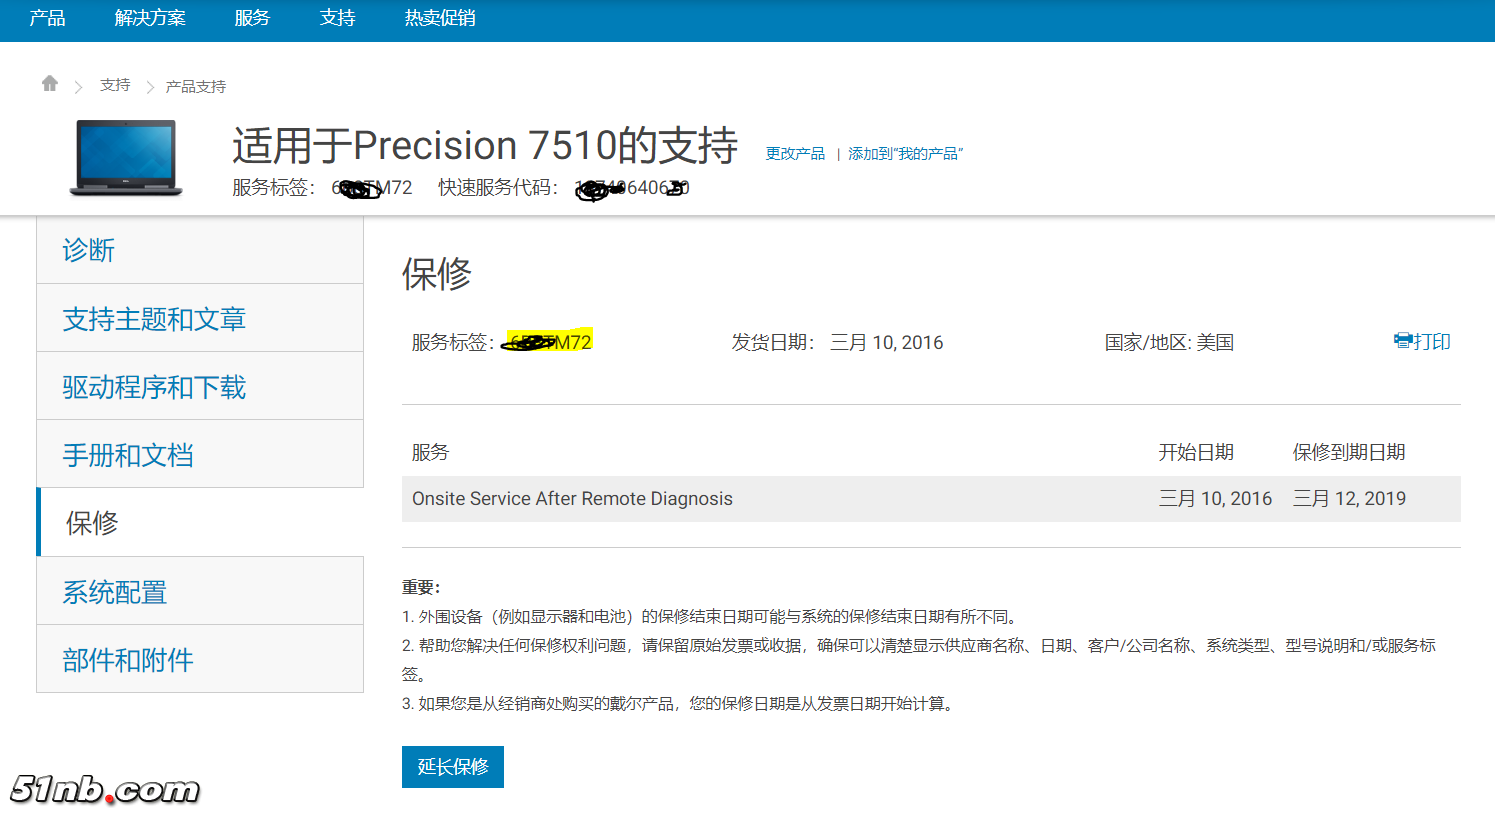Click the home icon in breadcrumb
1495x813 pixels.
tap(50, 84)
